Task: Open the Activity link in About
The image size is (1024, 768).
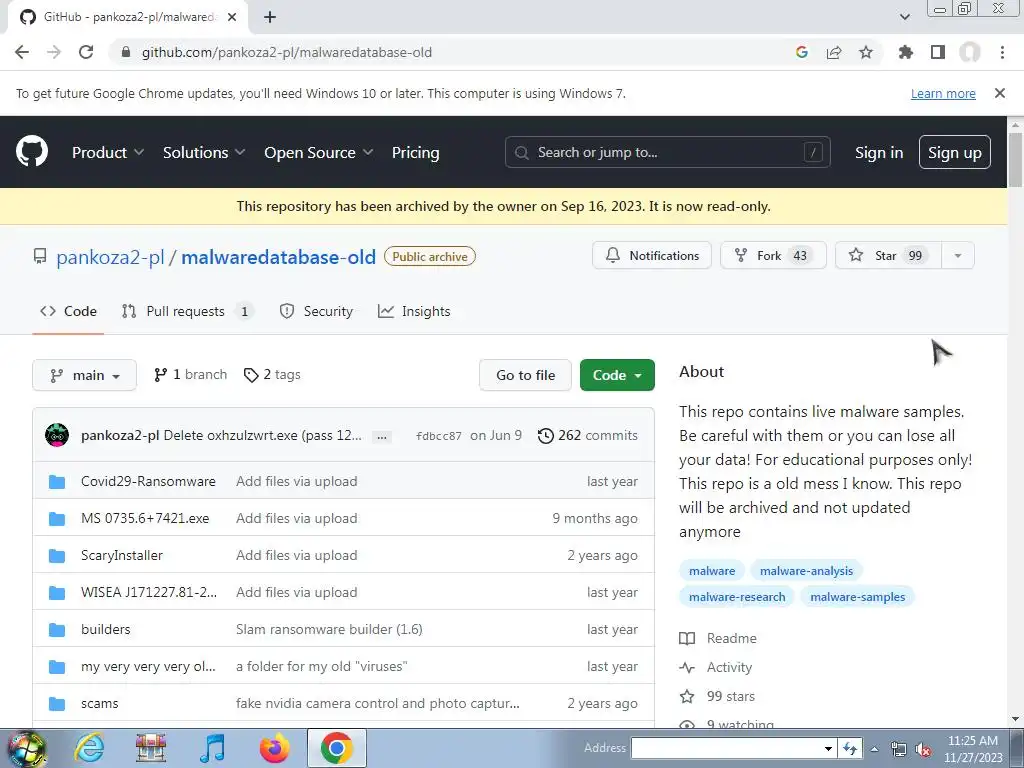Action: tap(716, 667)
